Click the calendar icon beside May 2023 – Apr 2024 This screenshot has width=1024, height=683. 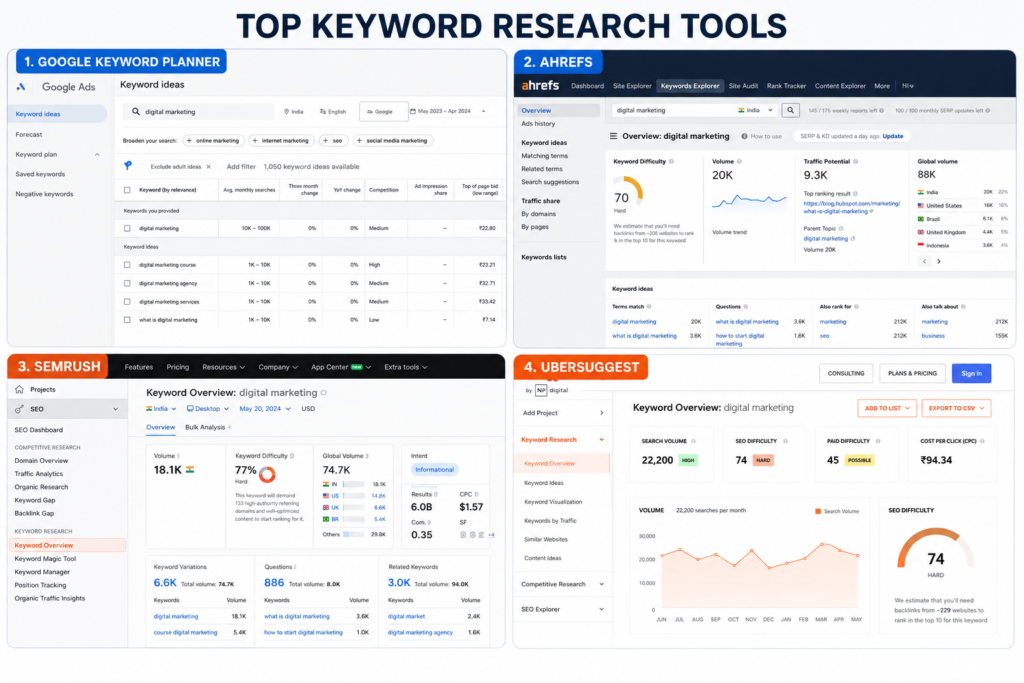tap(413, 111)
